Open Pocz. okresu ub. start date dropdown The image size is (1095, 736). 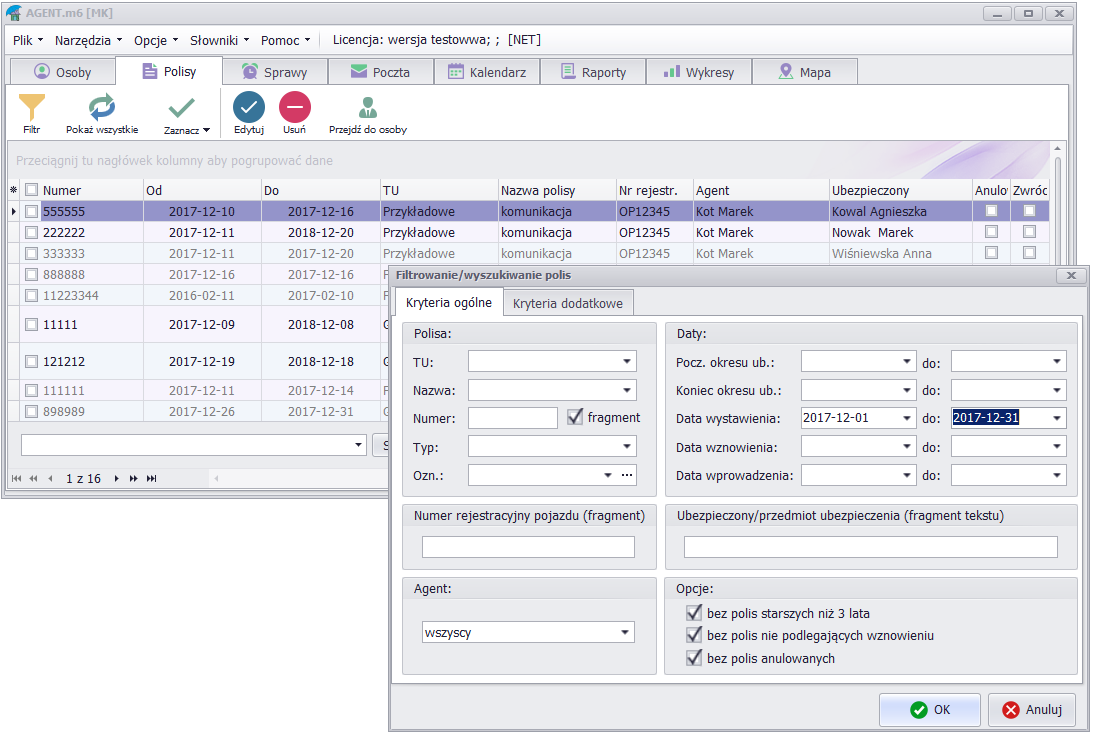click(906, 362)
